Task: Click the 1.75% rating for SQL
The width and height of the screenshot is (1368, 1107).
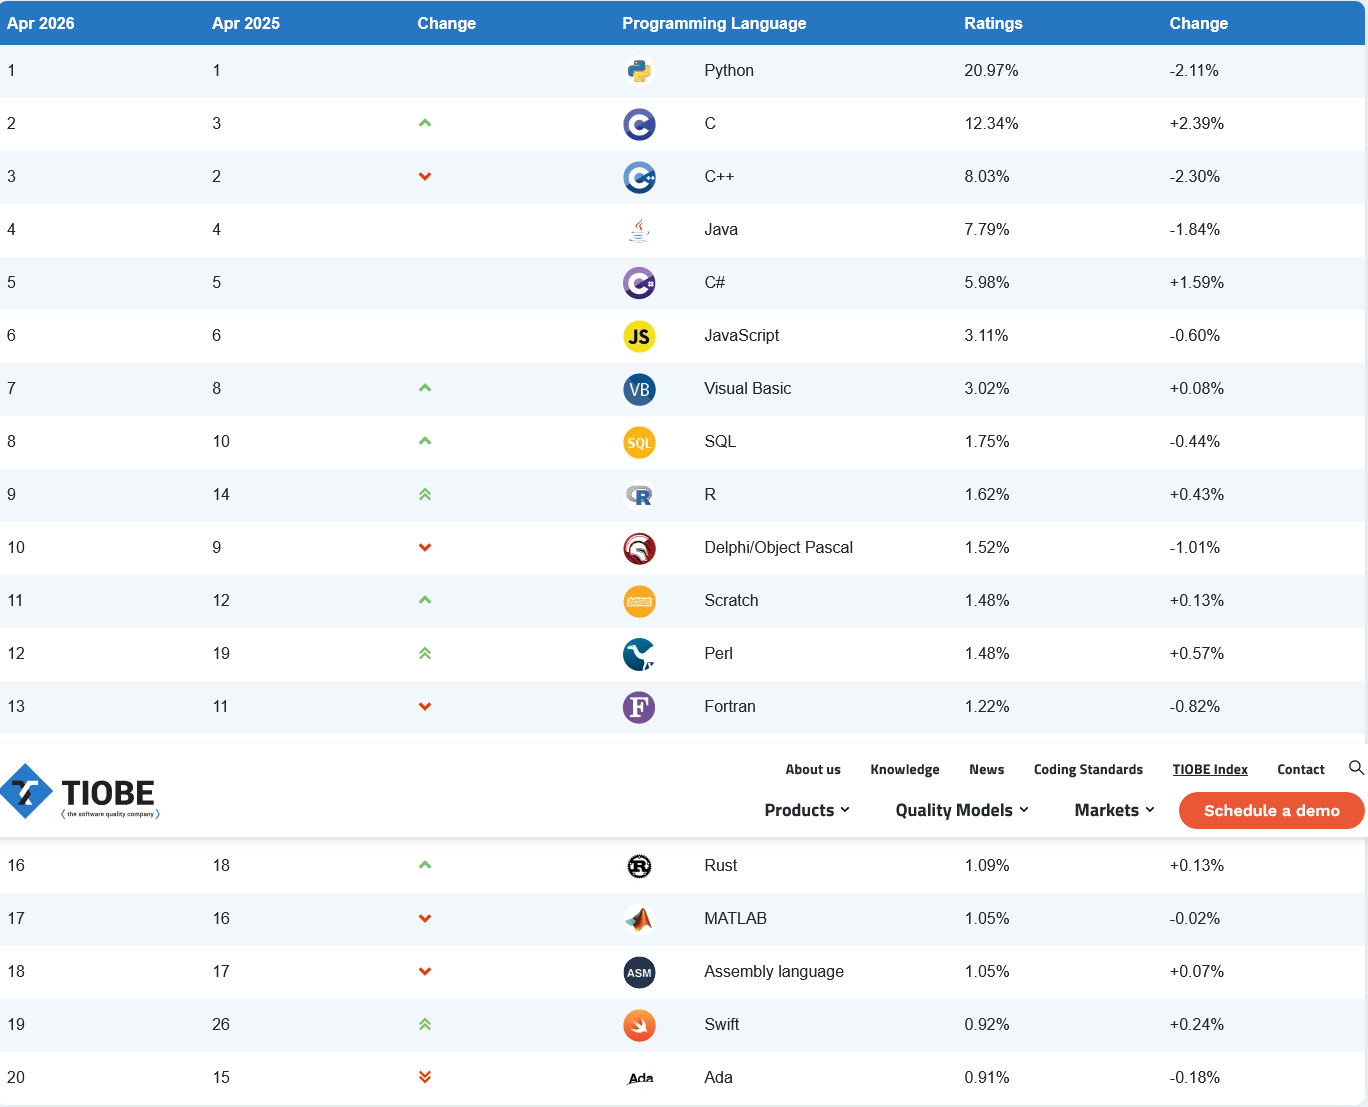Action: click(x=987, y=441)
